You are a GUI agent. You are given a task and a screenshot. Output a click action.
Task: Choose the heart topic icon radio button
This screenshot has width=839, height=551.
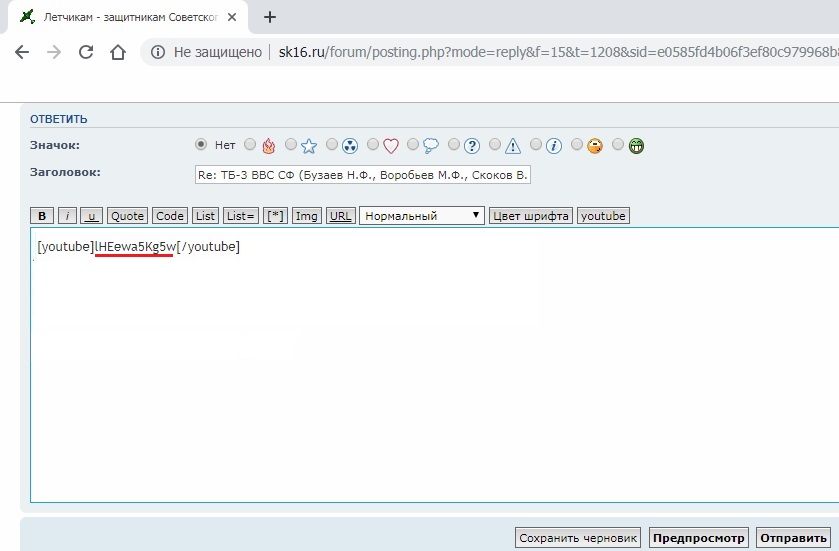[x=373, y=145]
